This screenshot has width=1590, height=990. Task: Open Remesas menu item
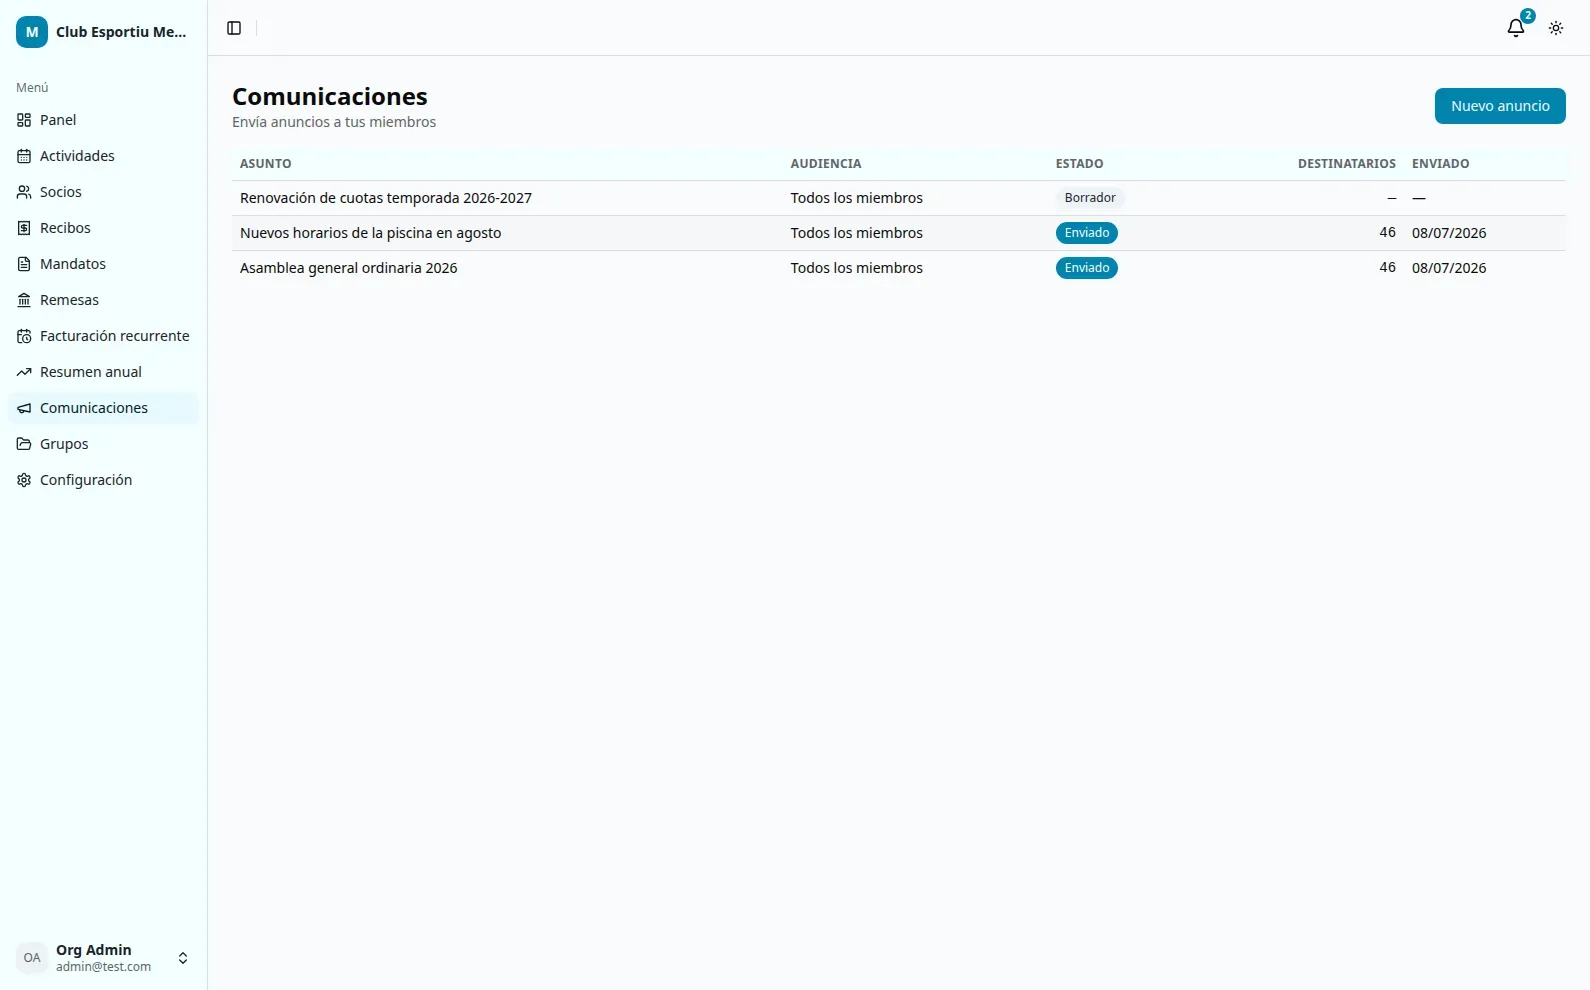(x=104, y=300)
